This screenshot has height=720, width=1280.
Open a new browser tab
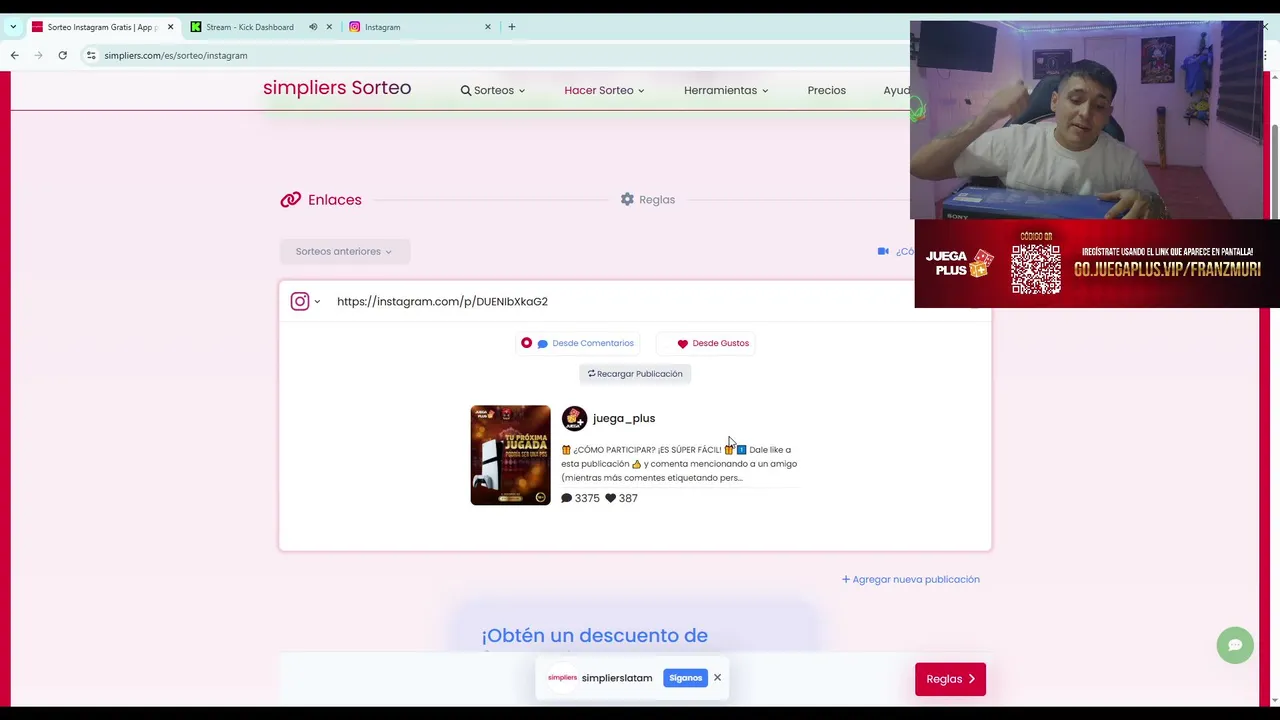click(x=512, y=27)
